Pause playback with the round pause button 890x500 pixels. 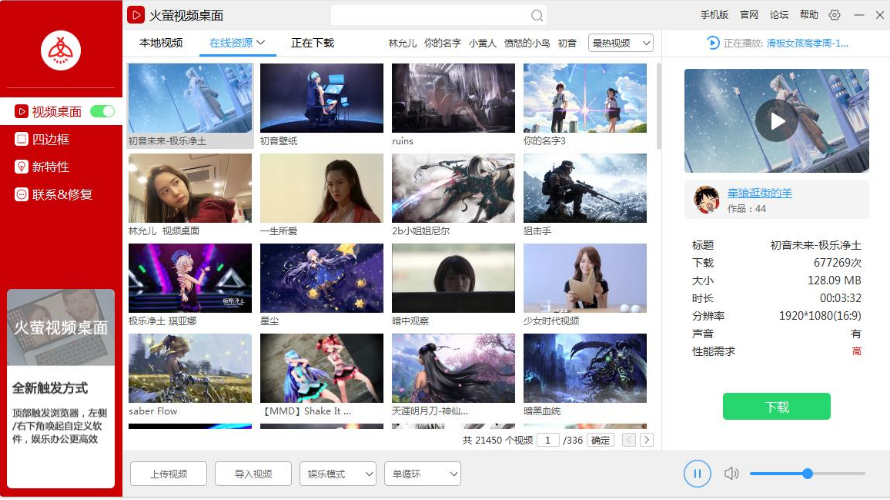[697, 473]
